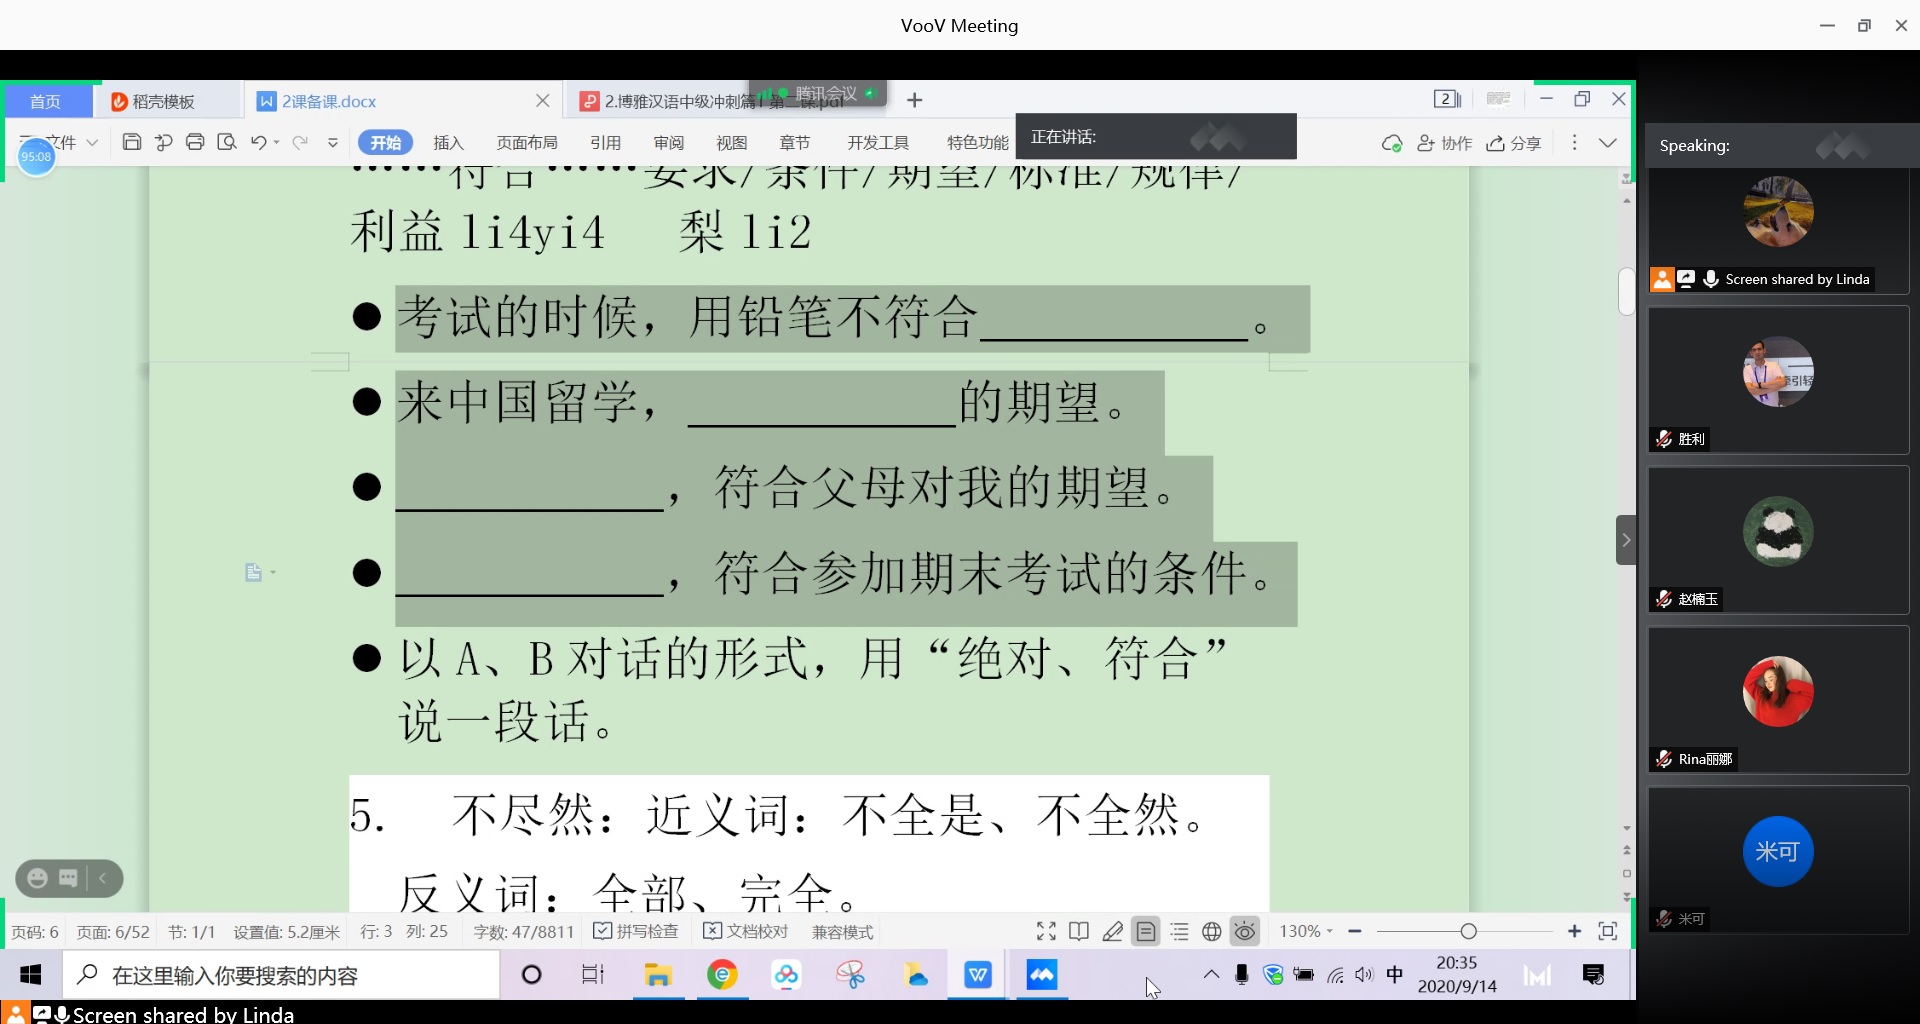Switch to writing mode (pen icon)
The image size is (1920, 1024).
(x=1112, y=931)
